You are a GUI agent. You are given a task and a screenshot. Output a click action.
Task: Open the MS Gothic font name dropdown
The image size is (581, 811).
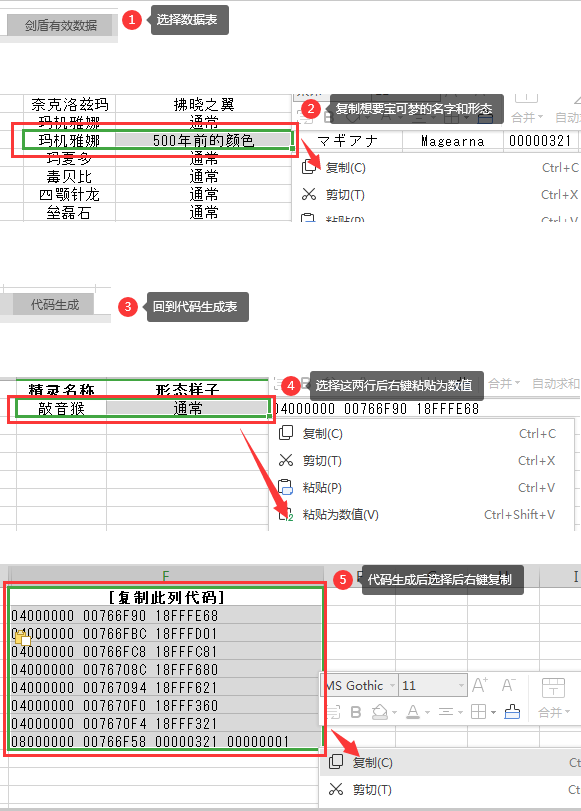[392, 686]
